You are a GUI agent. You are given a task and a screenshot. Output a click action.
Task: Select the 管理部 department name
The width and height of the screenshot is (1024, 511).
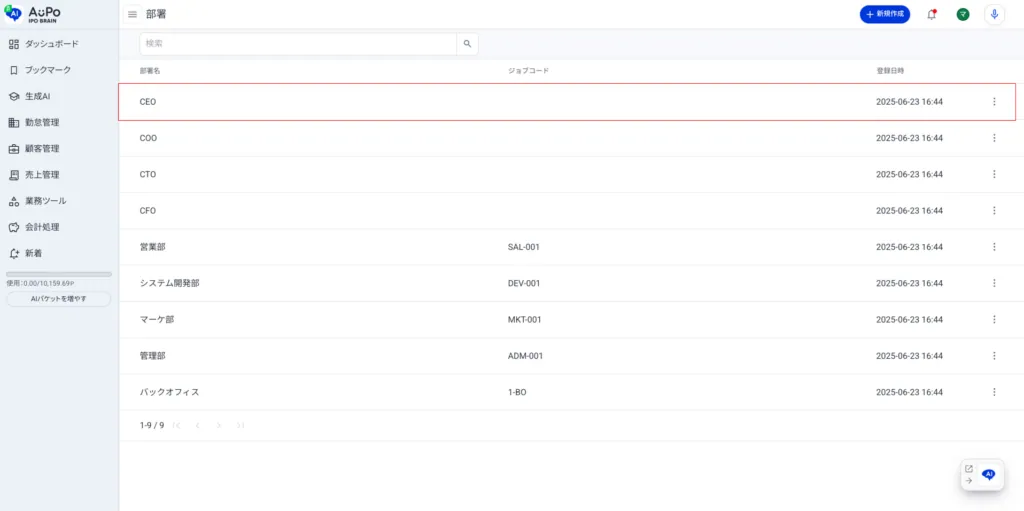click(x=152, y=355)
